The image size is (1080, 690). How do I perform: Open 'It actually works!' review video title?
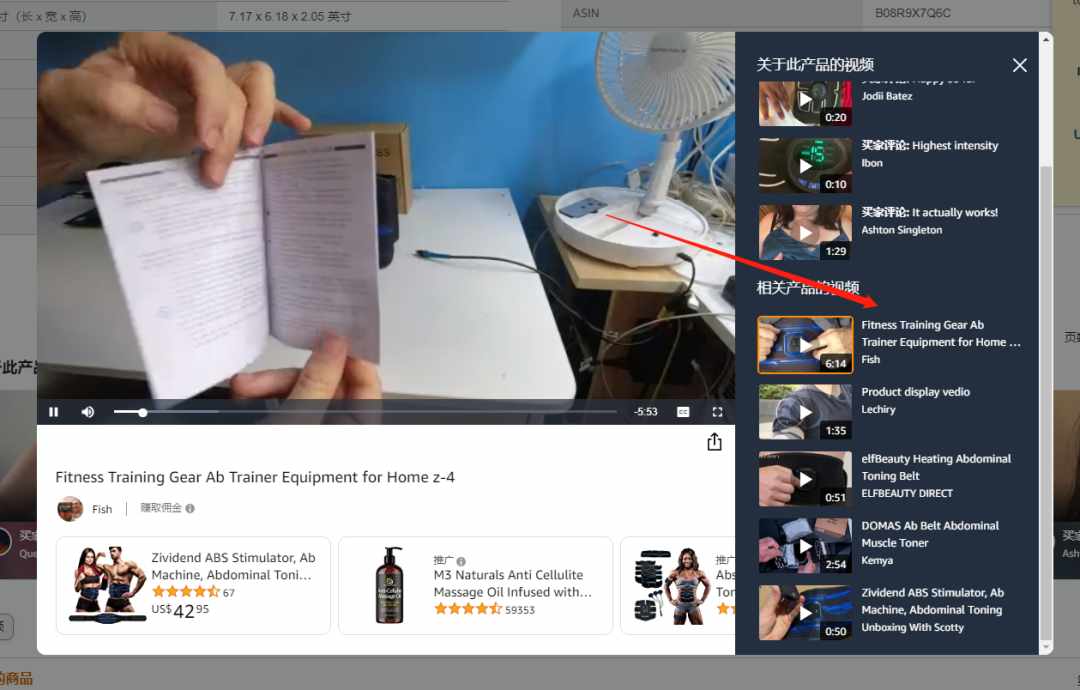click(x=929, y=212)
